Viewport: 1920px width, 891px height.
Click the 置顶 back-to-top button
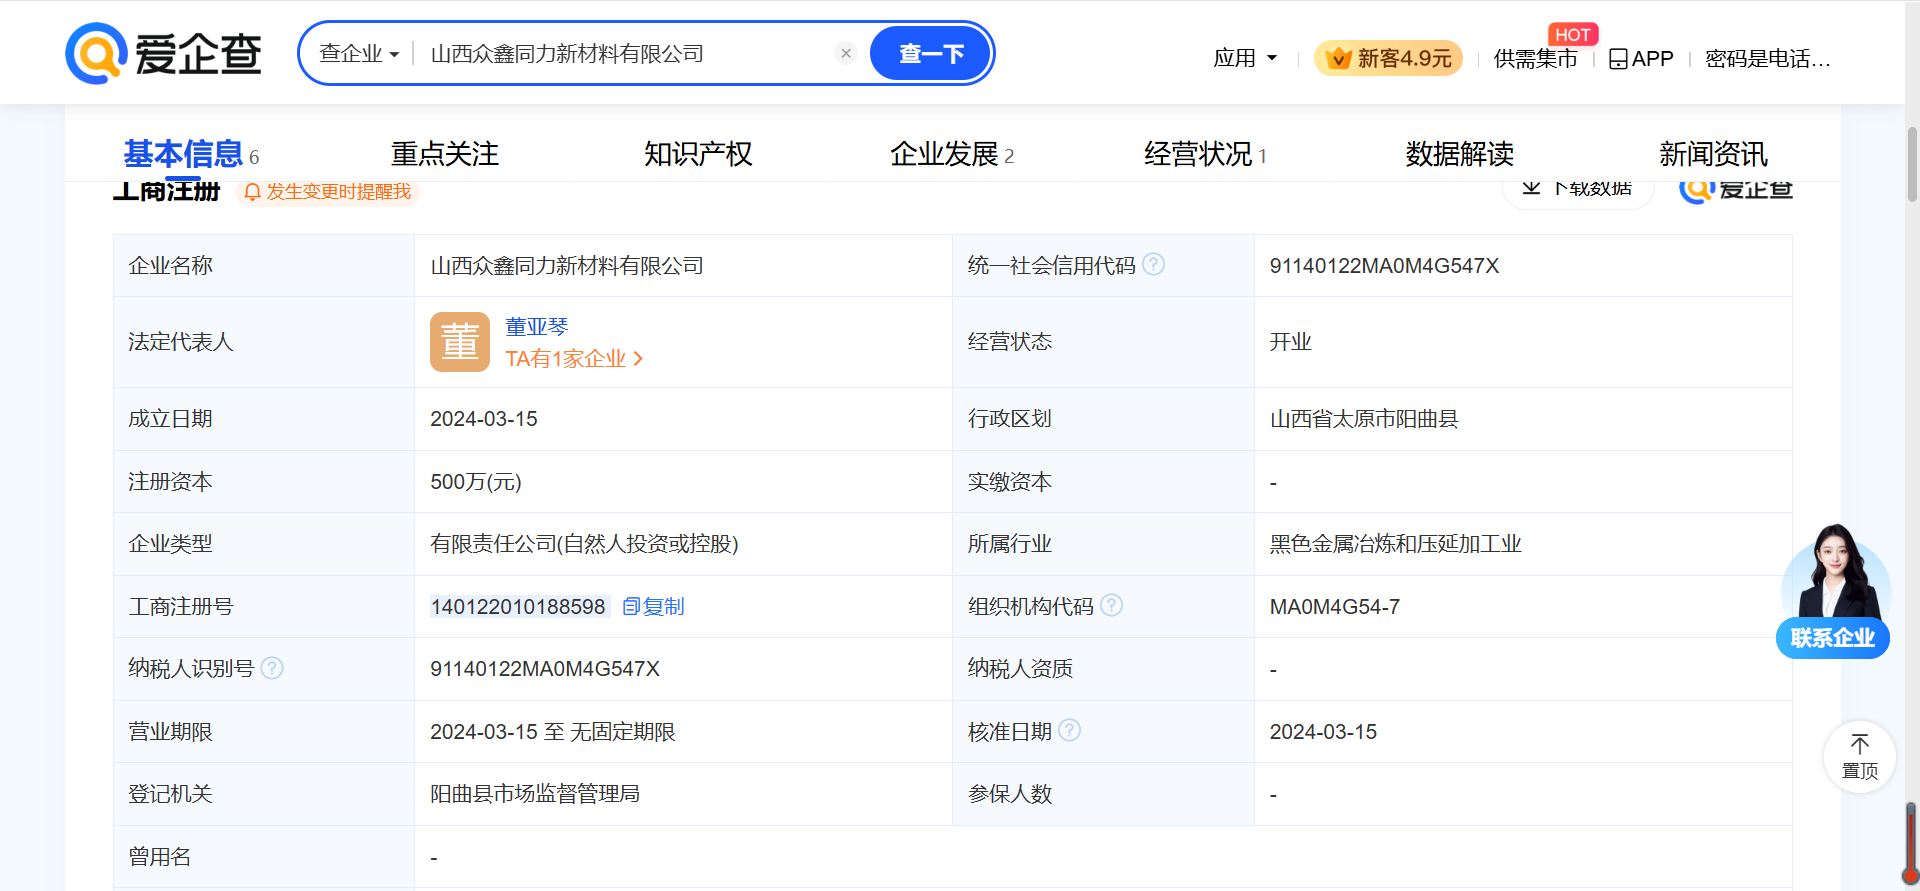click(x=1859, y=757)
